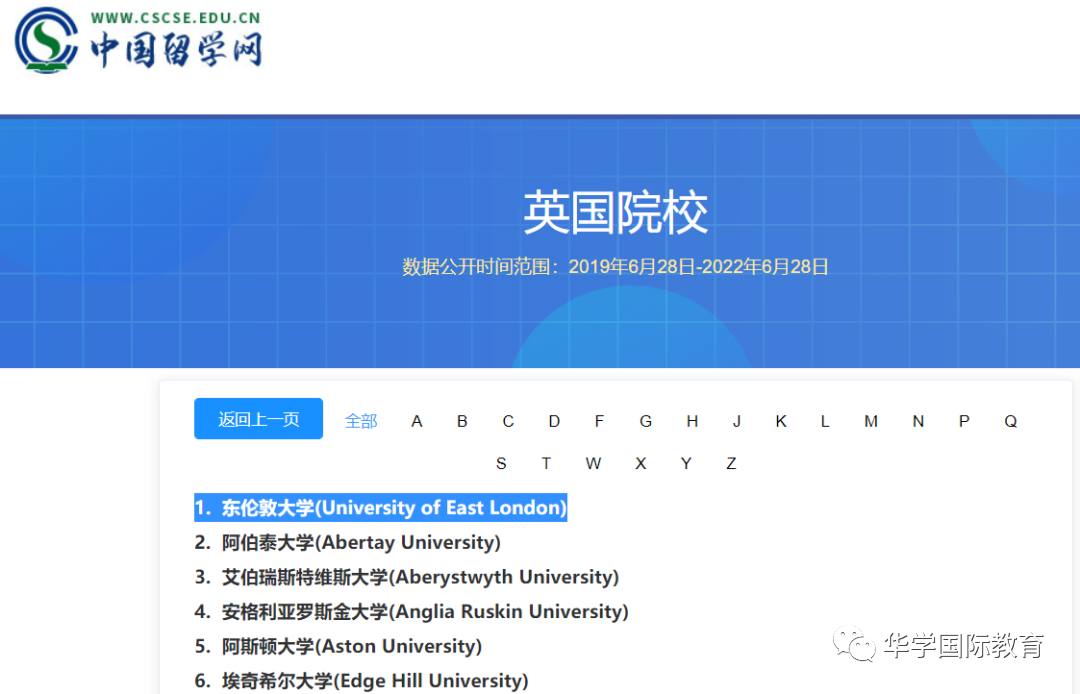The height and width of the screenshot is (694, 1080).
Task: Filter list by letter M
Action: click(871, 421)
